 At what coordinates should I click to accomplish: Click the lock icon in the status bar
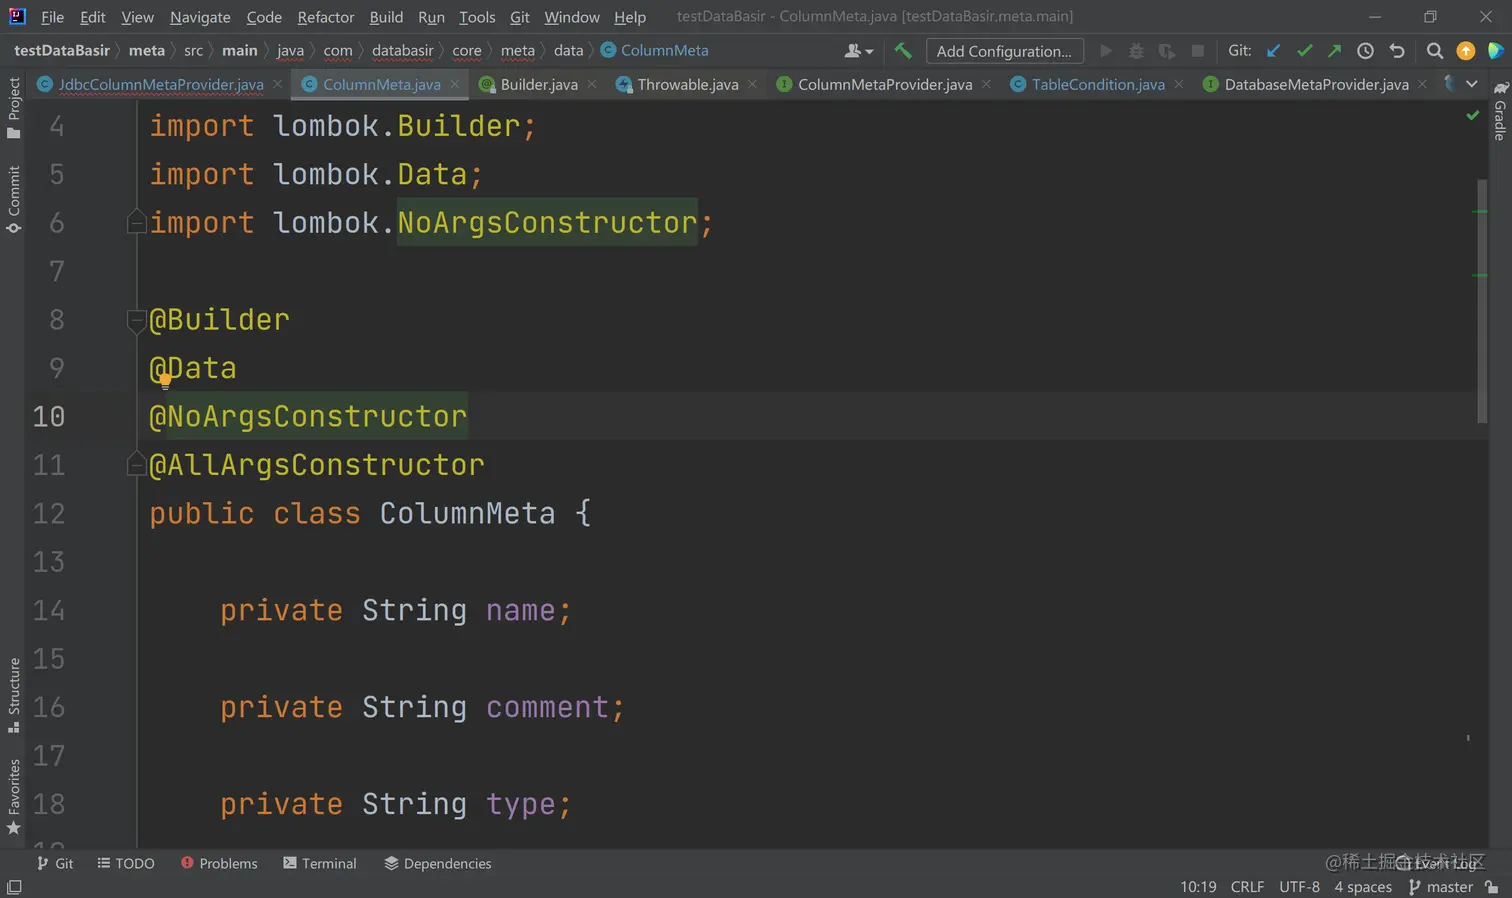pyautogui.click(x=1492, y=887)
